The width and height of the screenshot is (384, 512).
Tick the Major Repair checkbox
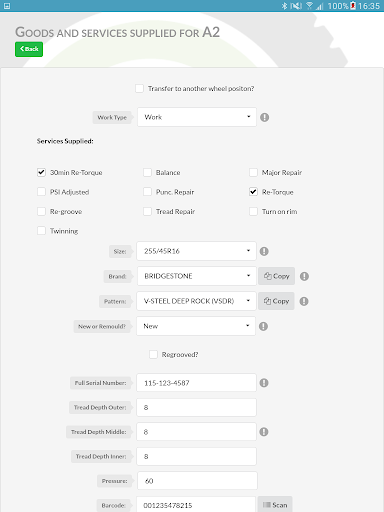coord(253,172)
